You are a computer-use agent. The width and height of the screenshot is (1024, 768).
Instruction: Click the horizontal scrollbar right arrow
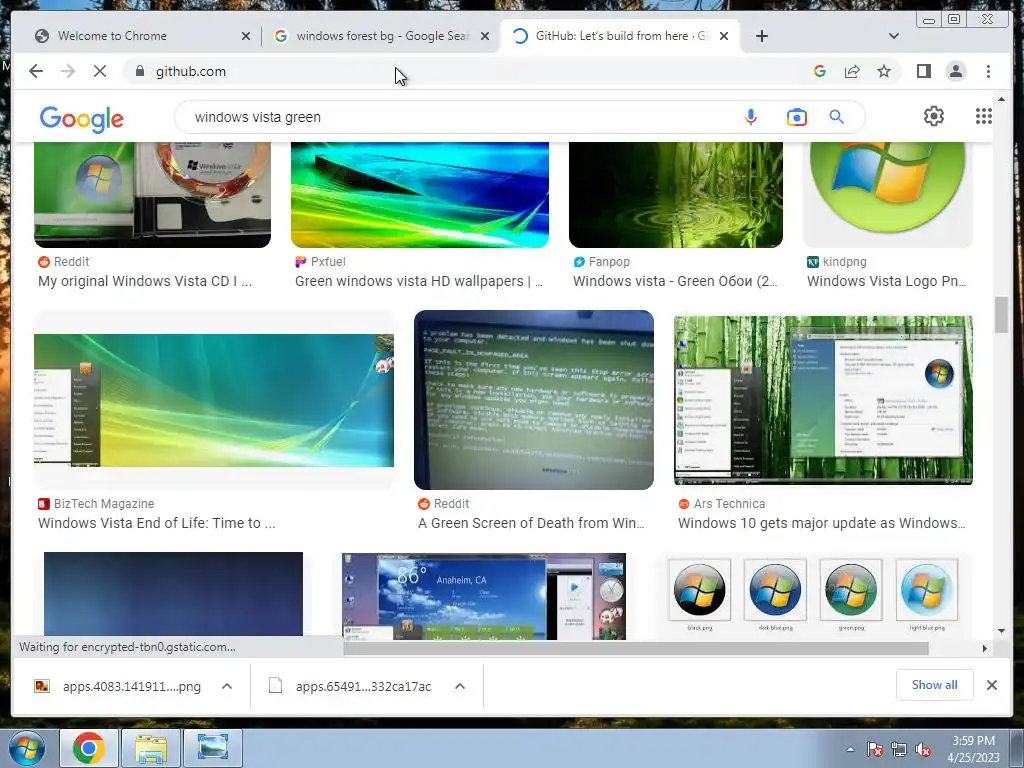click(x=985, y=648)
